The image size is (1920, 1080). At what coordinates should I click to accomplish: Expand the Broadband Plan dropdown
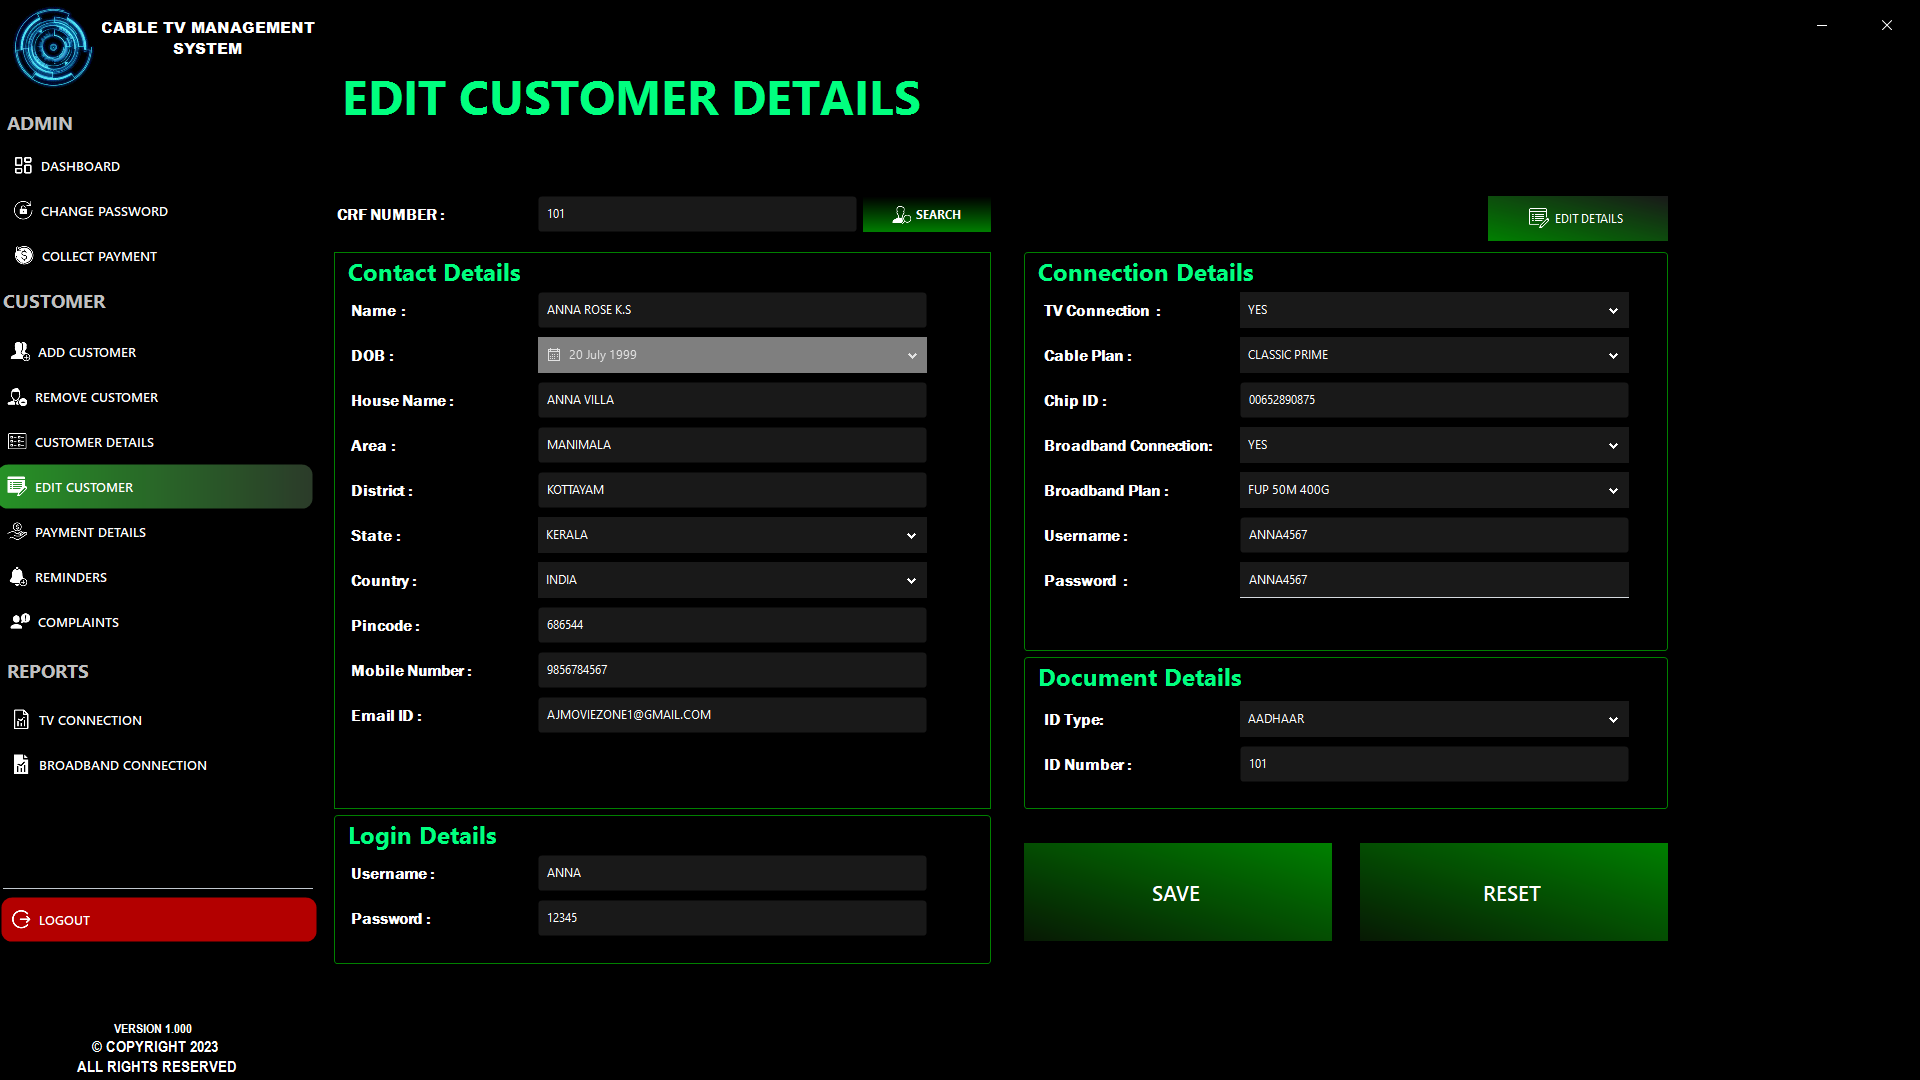point(1612,491)
